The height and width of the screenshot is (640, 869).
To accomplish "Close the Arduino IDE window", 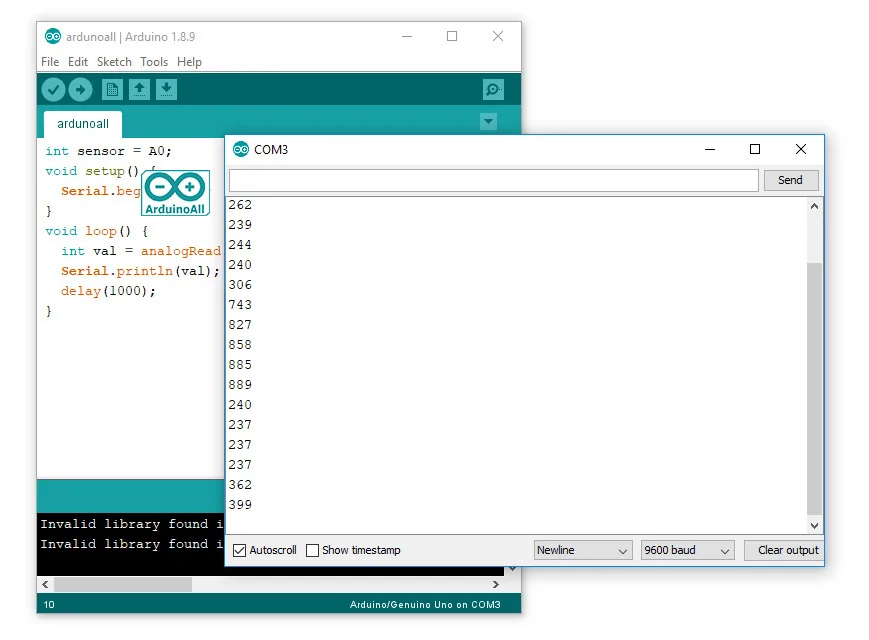I will [498, 37].
